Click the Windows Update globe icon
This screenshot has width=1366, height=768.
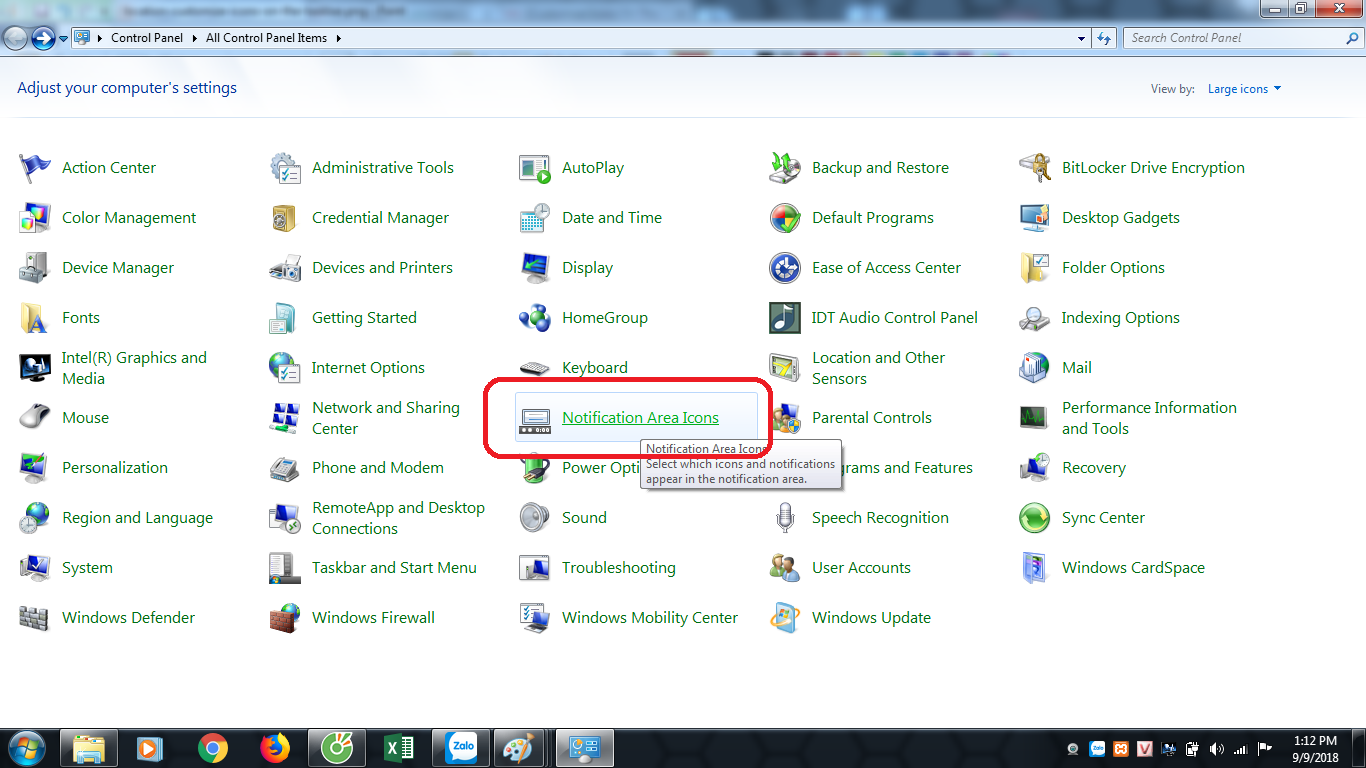coord(784,617)
